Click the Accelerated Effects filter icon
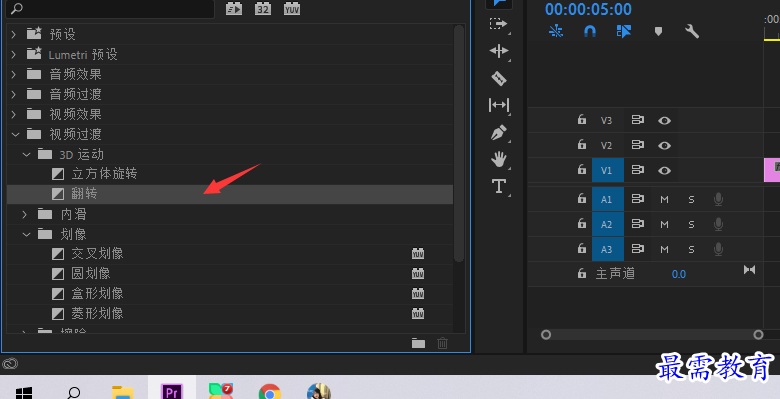The height and width of the screenshot is (399, 780). point(234,8)
